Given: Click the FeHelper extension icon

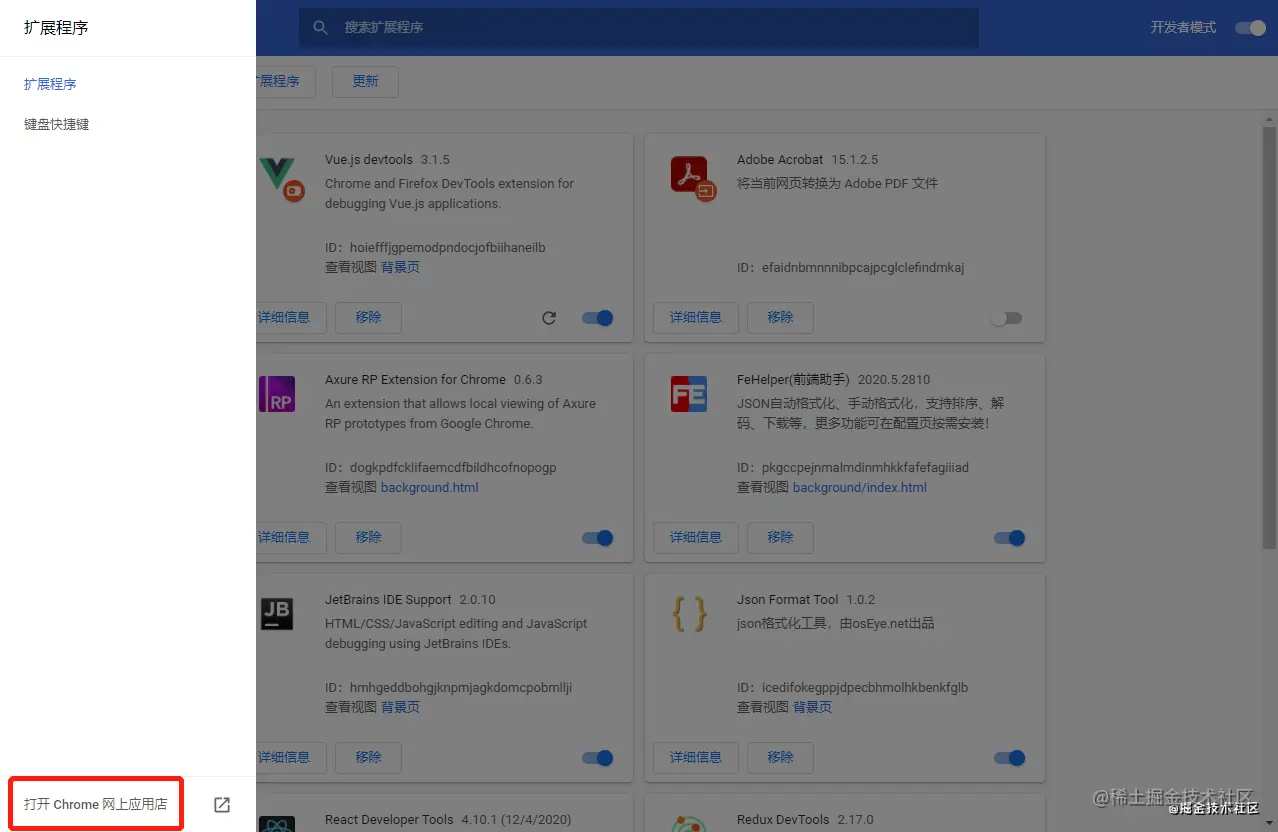Looking at the screenshot, I should [x=689, y=395].
